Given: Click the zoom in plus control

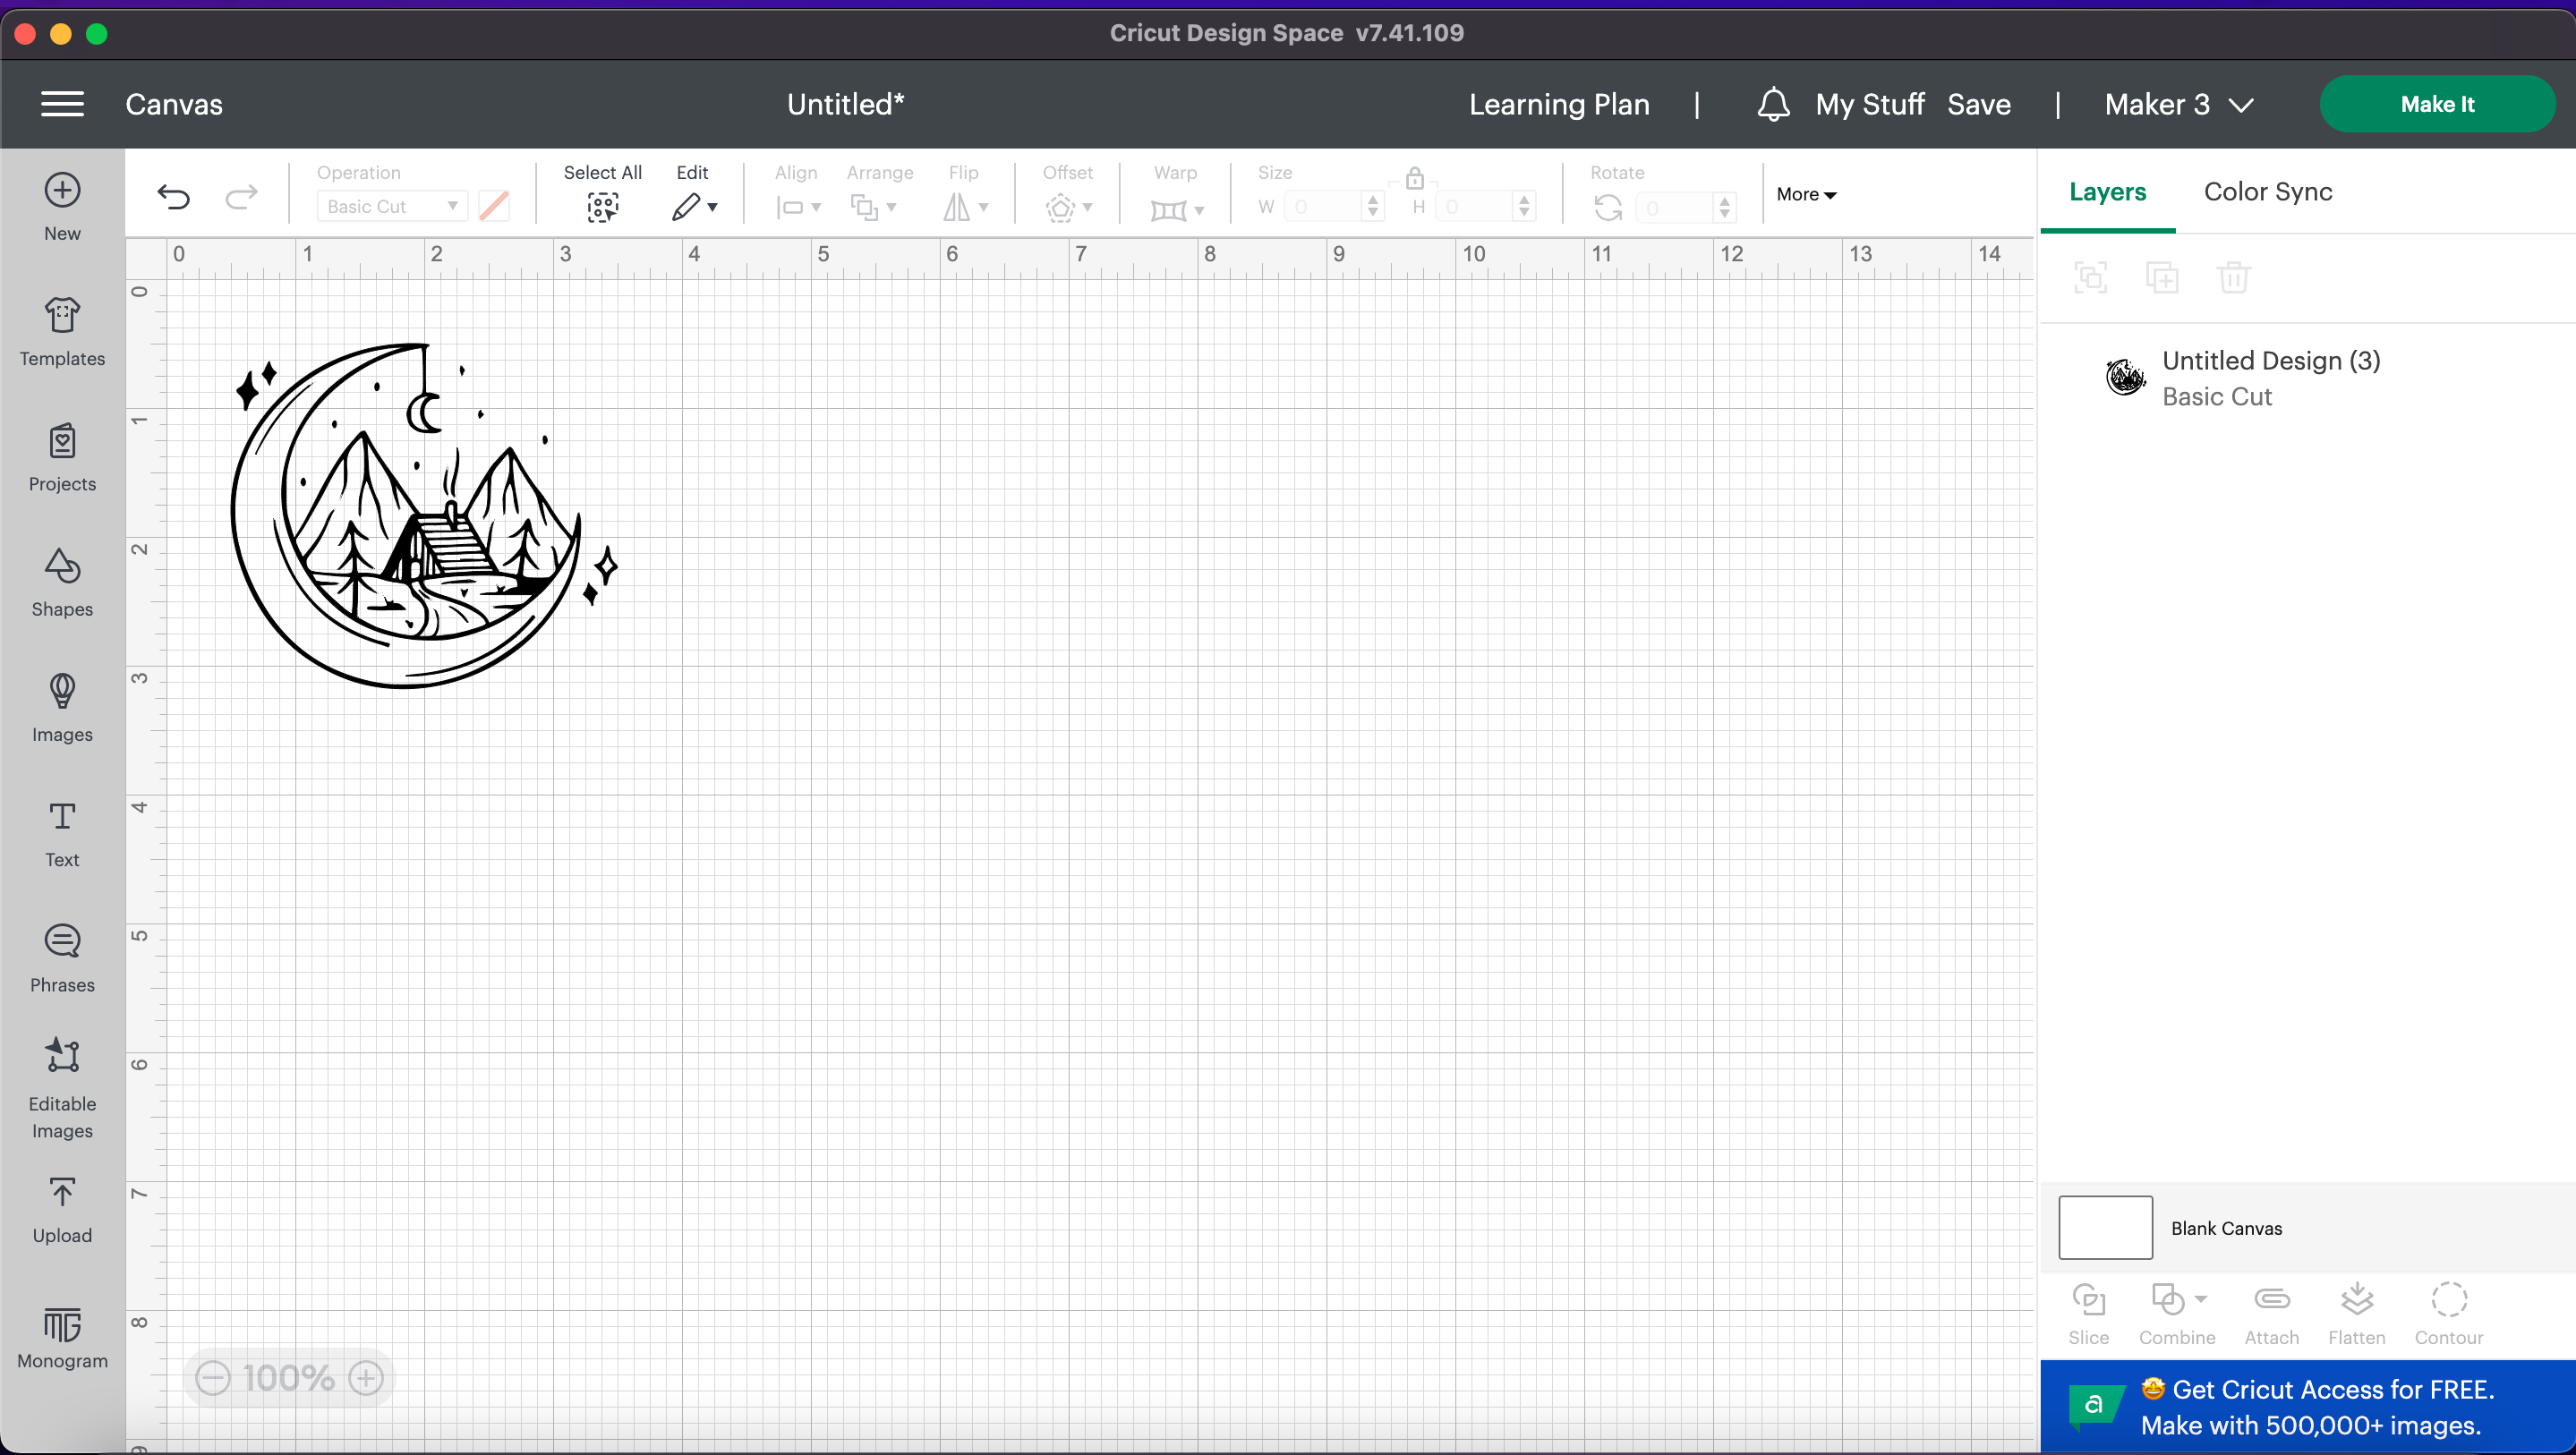Looking at the screenshot, I should (365, 1377).
